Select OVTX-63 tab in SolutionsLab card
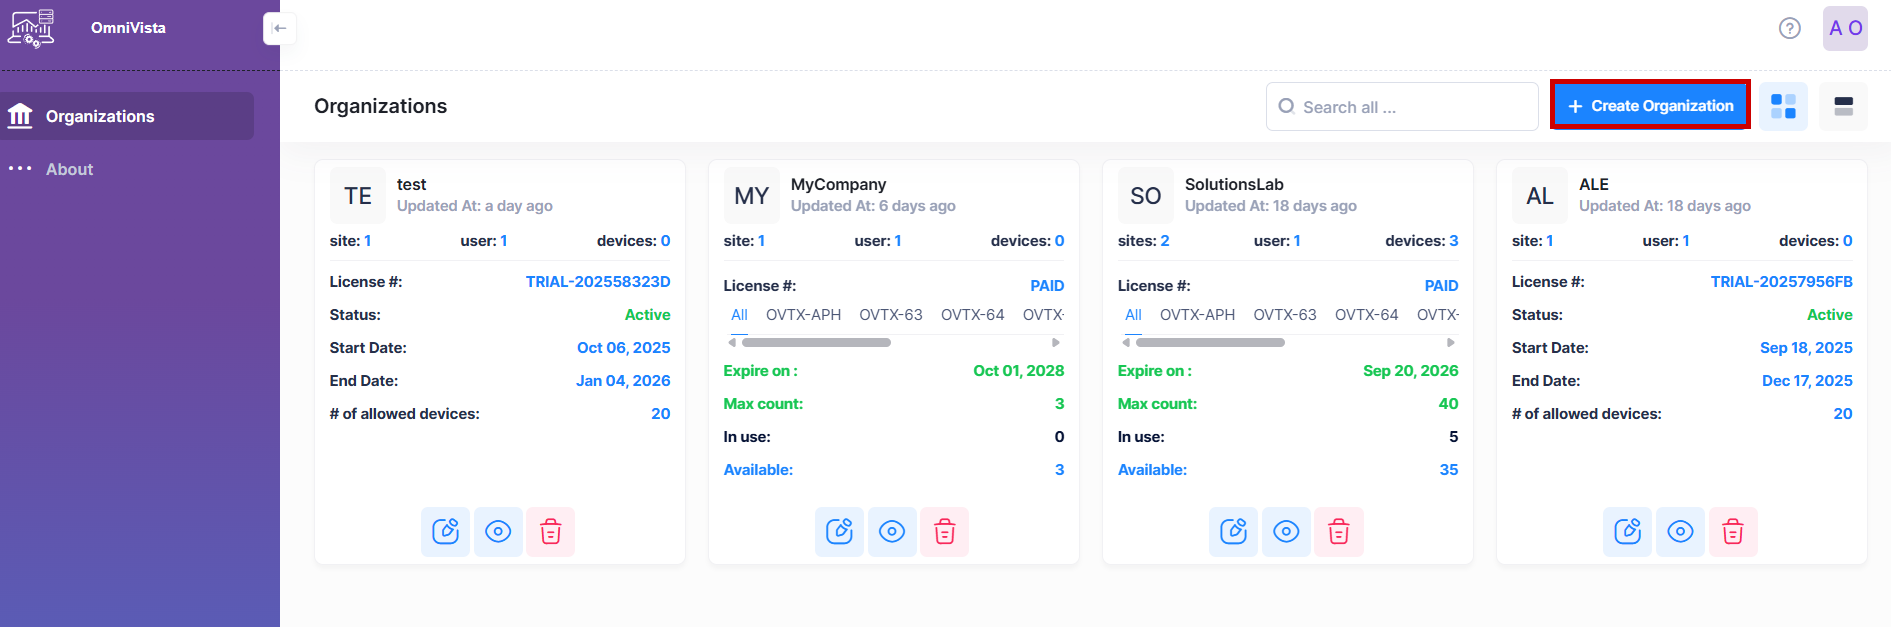The width and height of the screenshot is (1891, 627). [x=1285, y=315]
